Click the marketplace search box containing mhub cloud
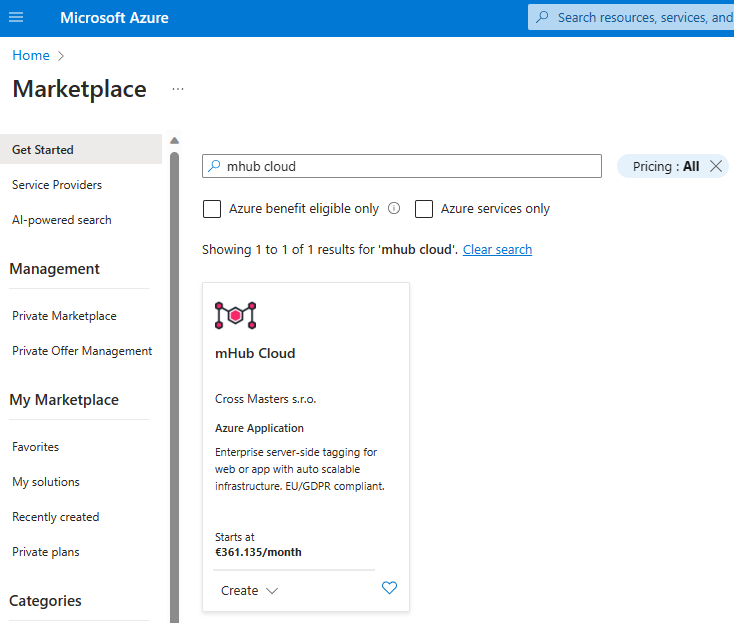734x623 pixels. pos(402,166)
